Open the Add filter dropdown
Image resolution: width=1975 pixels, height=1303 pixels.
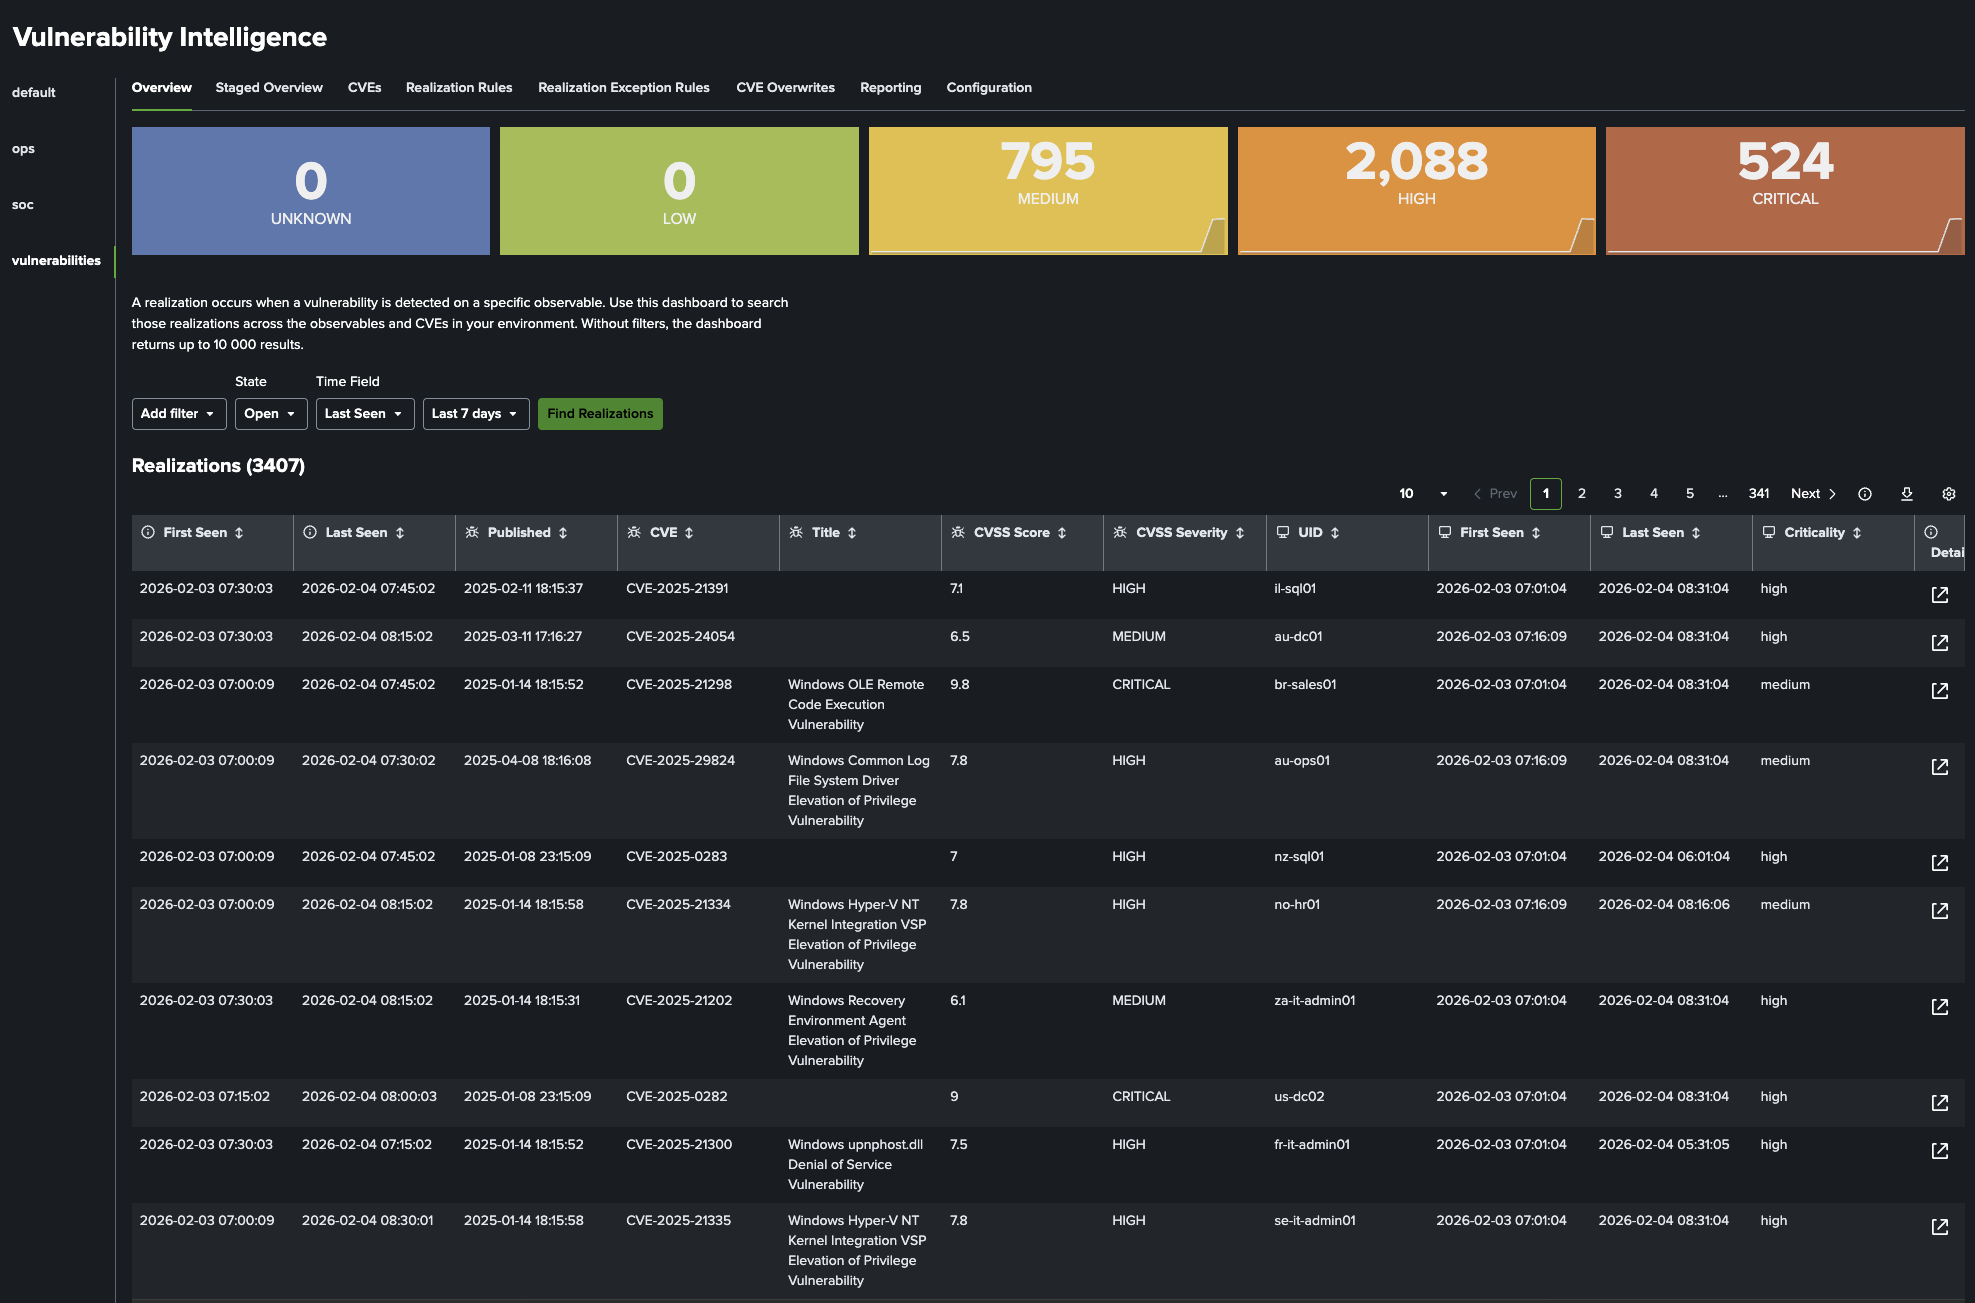[178, 413]
